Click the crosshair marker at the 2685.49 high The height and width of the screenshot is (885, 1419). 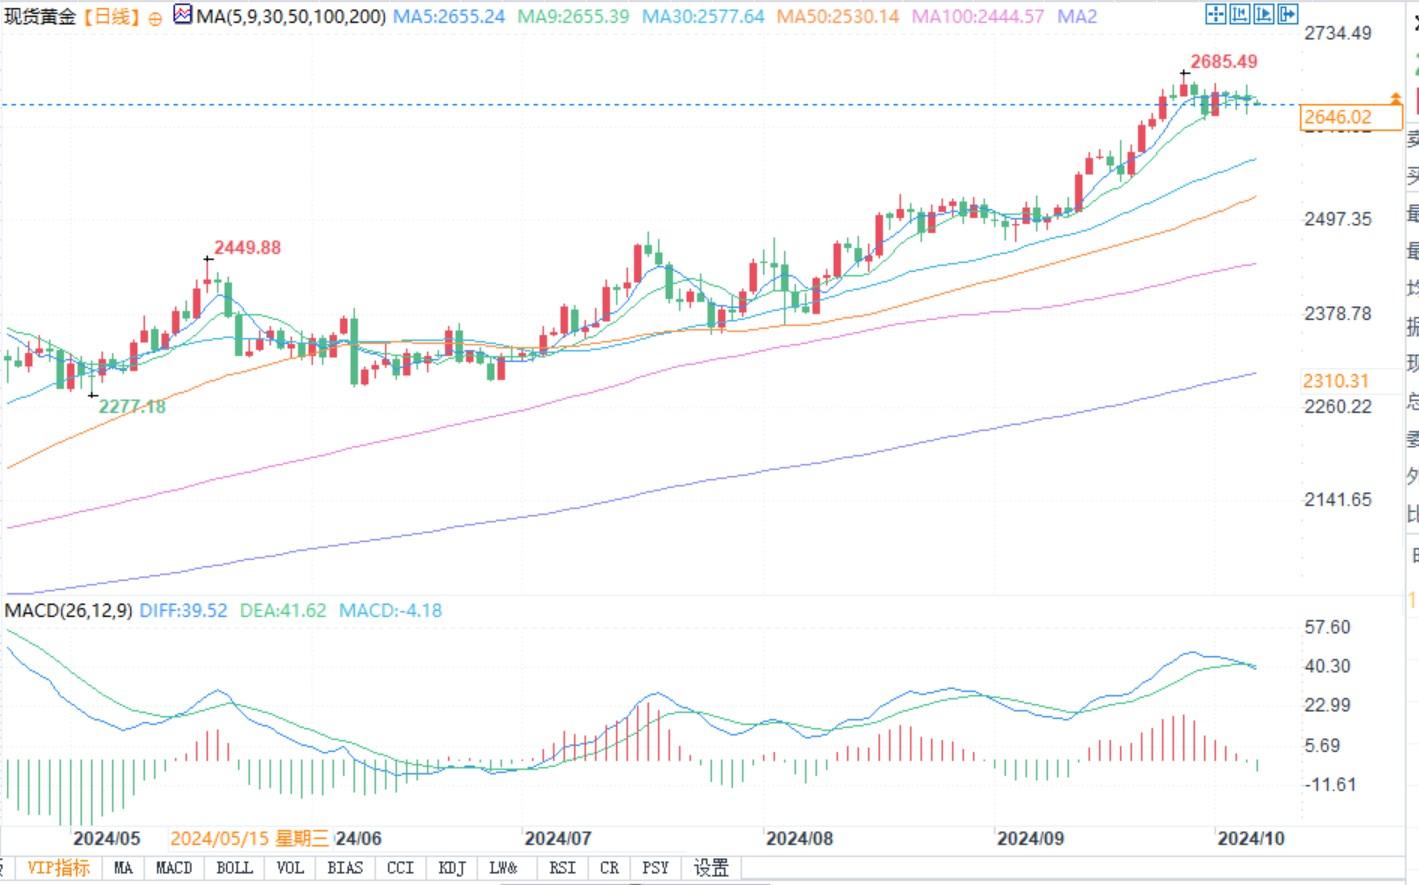point(1185,73)
